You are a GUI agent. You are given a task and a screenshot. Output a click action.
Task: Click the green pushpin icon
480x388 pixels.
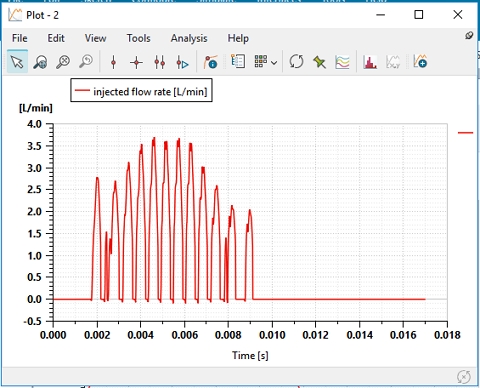tap(319, 62)
